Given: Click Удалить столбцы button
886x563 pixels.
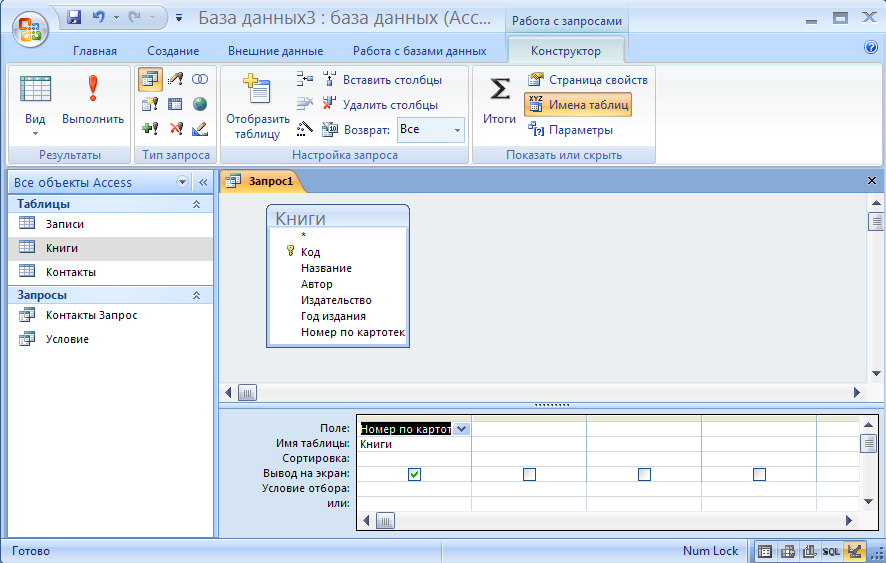Looking at the screenshot, I should pyautogui.click(x=381, y=105).
